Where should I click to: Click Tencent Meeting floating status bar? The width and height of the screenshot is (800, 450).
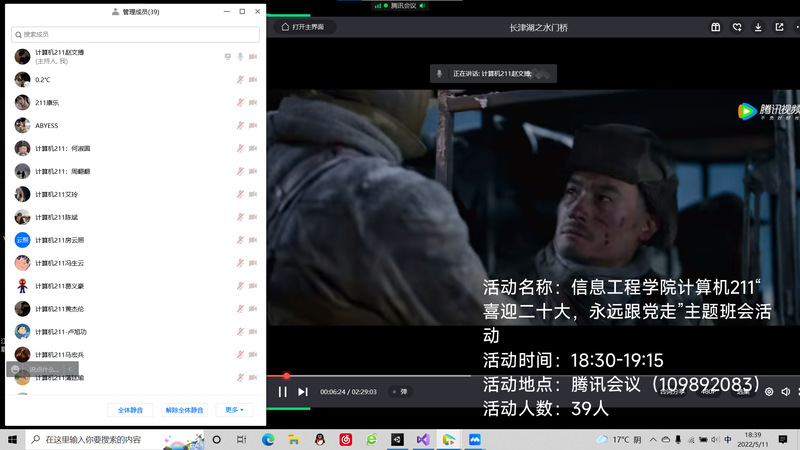pos(400,6)
